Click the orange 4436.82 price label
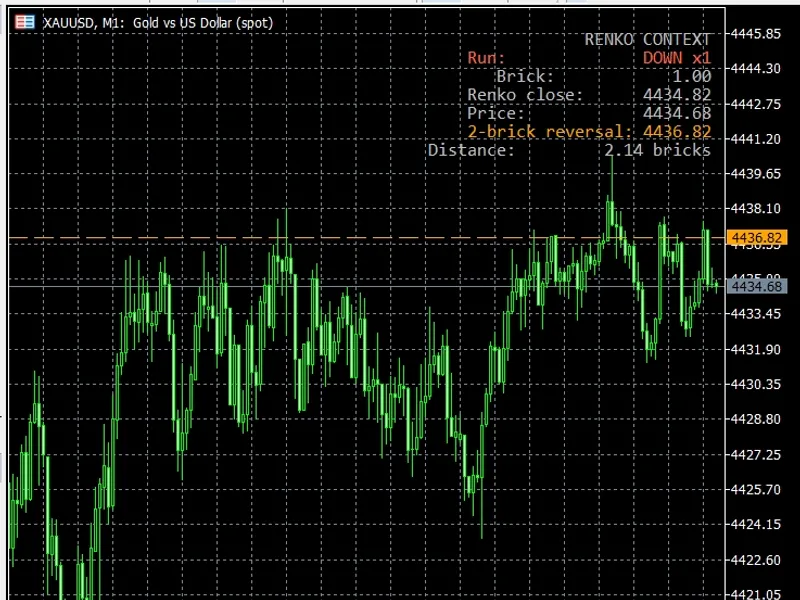The image size is (800, 600). point(756,238)
